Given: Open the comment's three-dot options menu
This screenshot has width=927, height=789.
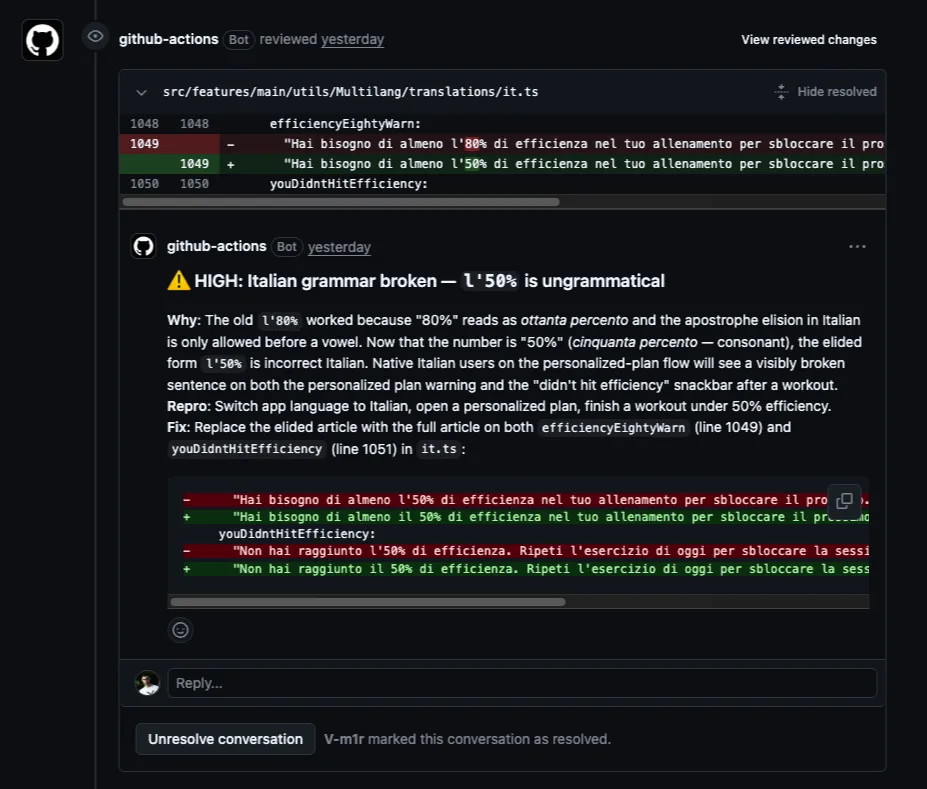Looking at the screenshot, I should 857,246.
